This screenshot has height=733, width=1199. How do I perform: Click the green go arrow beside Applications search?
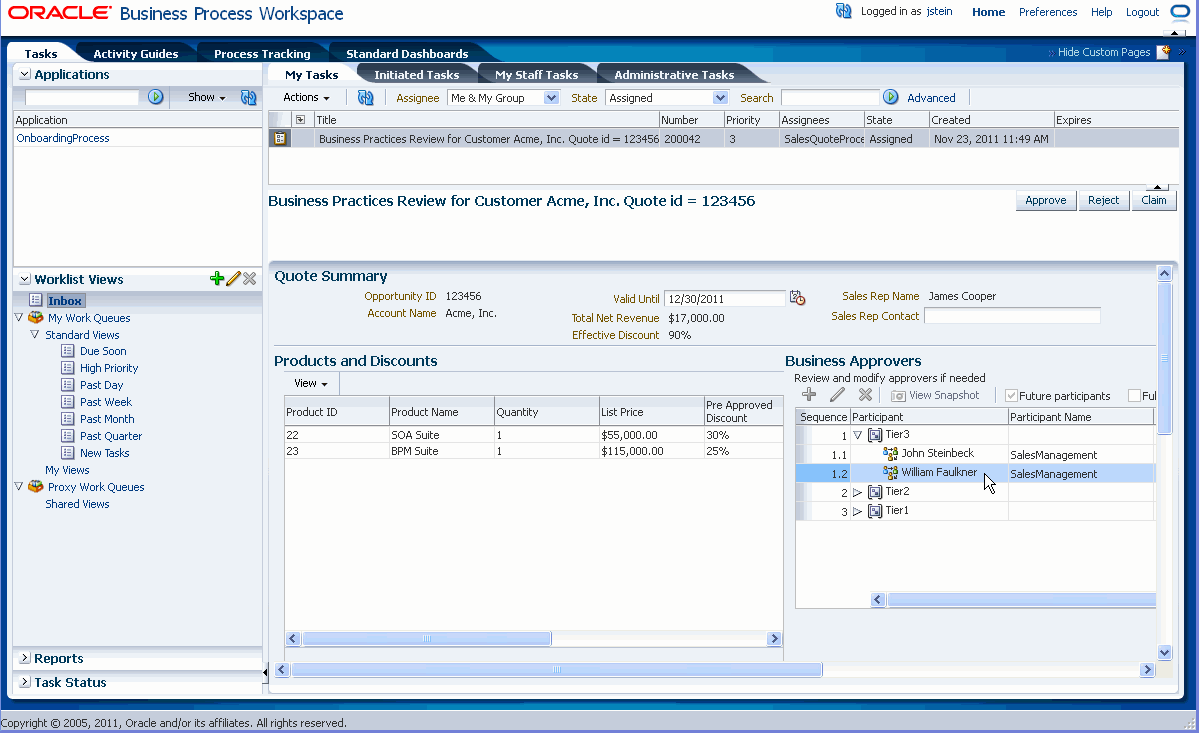[x=155, y=97]
